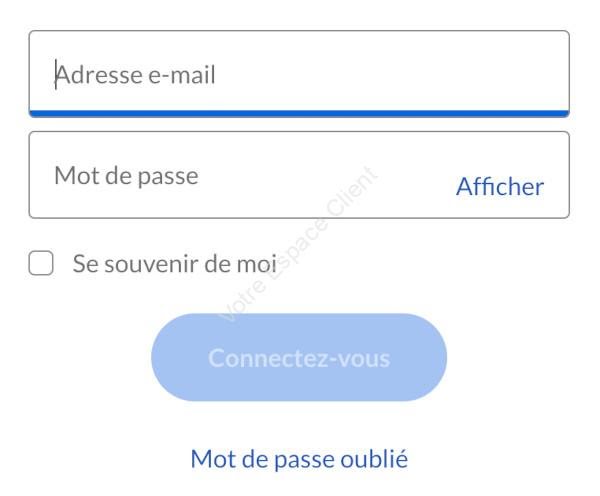Submit login via Connectez-vous

point(298,357)
